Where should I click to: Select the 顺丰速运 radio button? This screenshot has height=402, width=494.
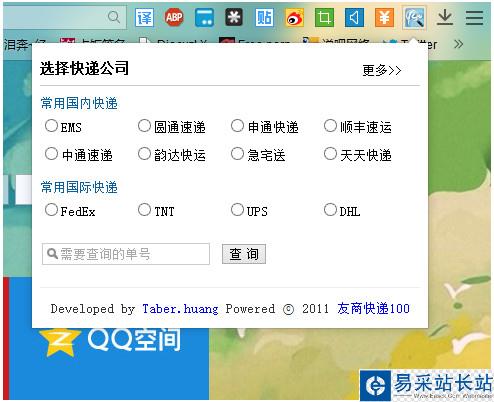point(330,126)
